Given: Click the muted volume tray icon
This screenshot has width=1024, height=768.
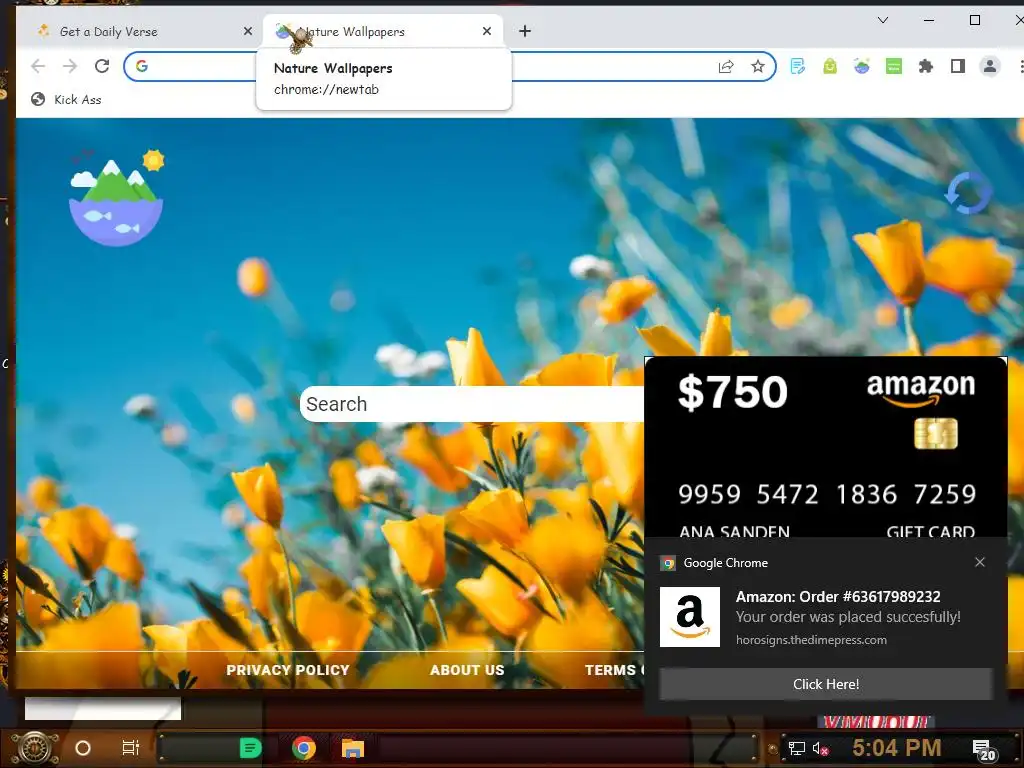Looking at the screenshot, I should [820, 748].
